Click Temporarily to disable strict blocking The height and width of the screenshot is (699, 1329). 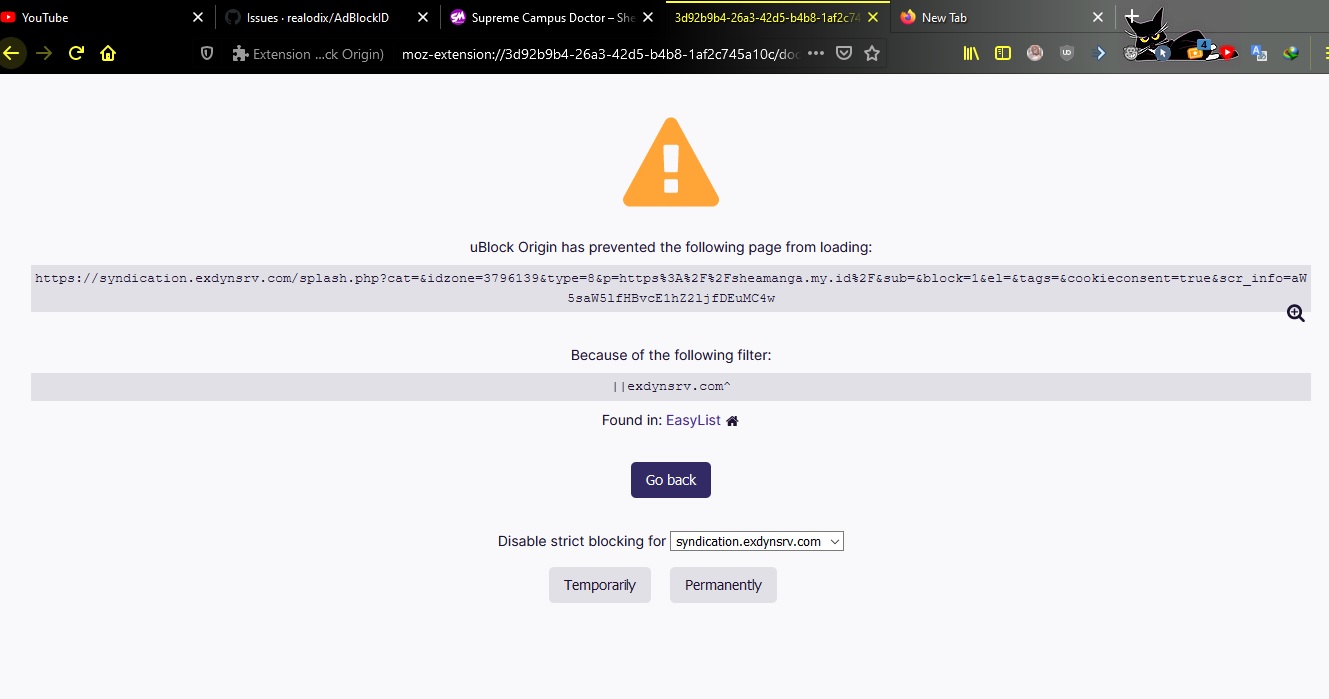[599, 584]
